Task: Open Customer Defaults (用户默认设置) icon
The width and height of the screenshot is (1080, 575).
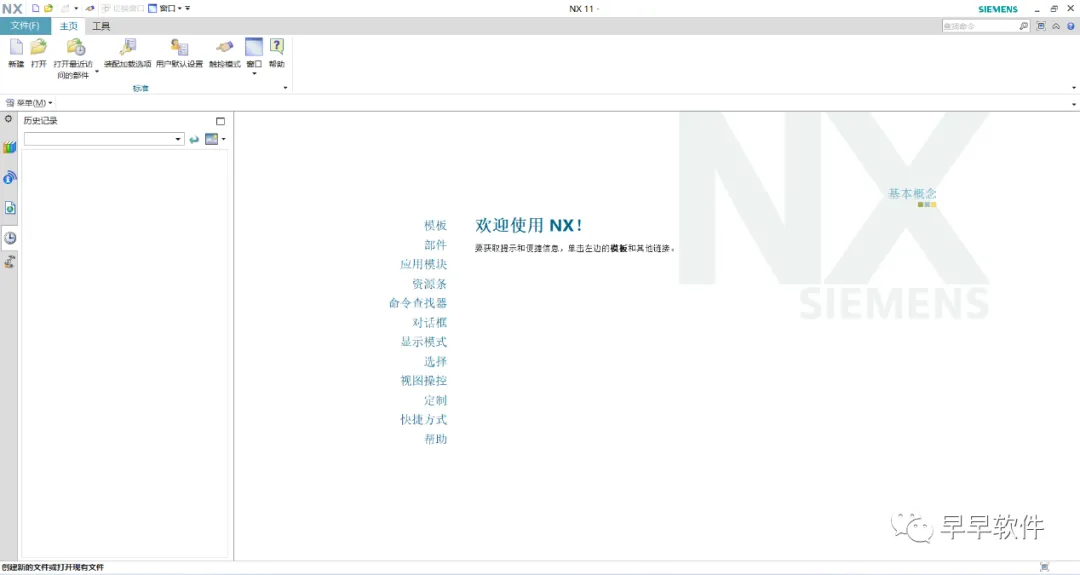Action: 179,47
